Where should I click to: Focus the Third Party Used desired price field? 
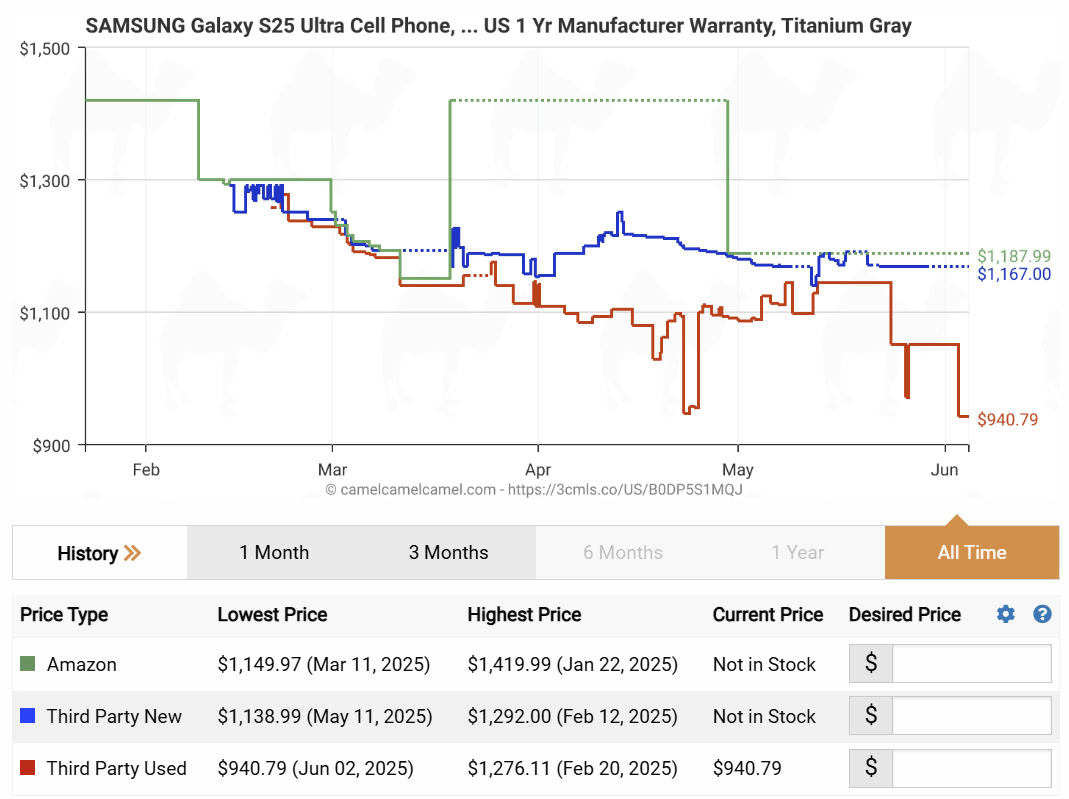[970, 768]
